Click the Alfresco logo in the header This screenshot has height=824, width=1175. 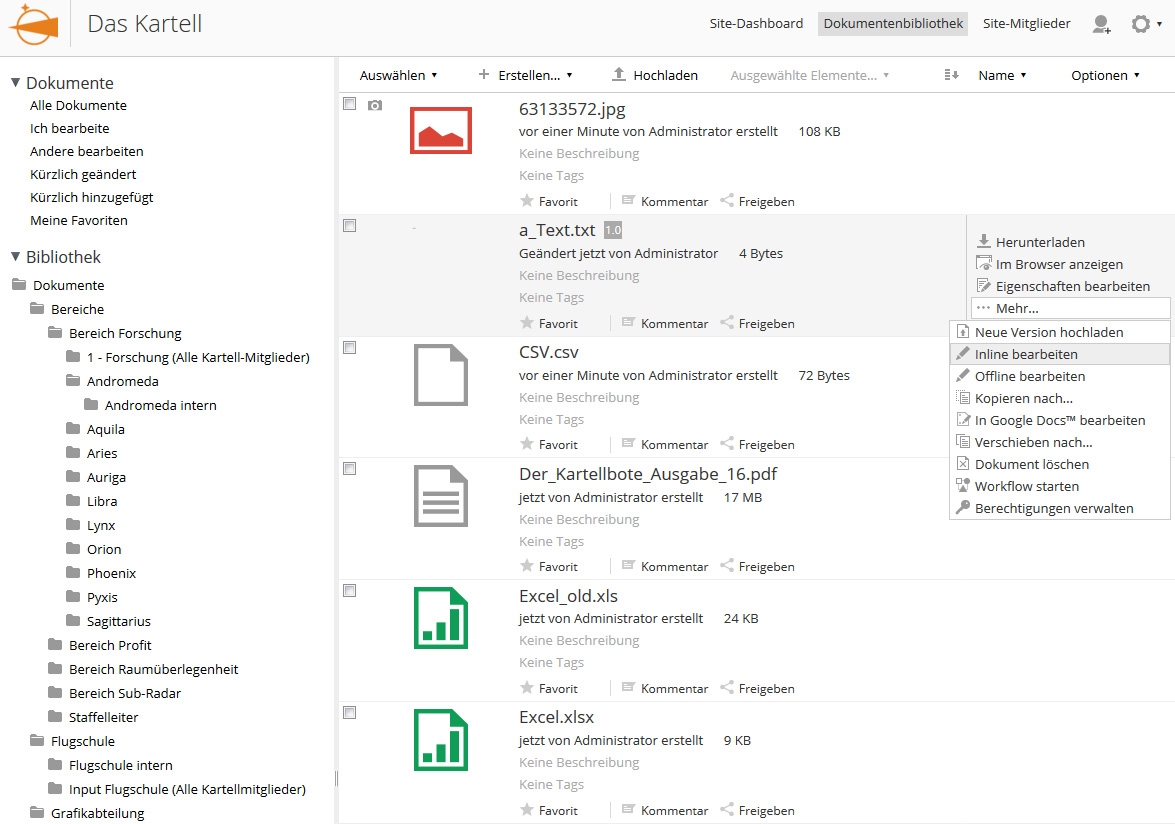33,24
